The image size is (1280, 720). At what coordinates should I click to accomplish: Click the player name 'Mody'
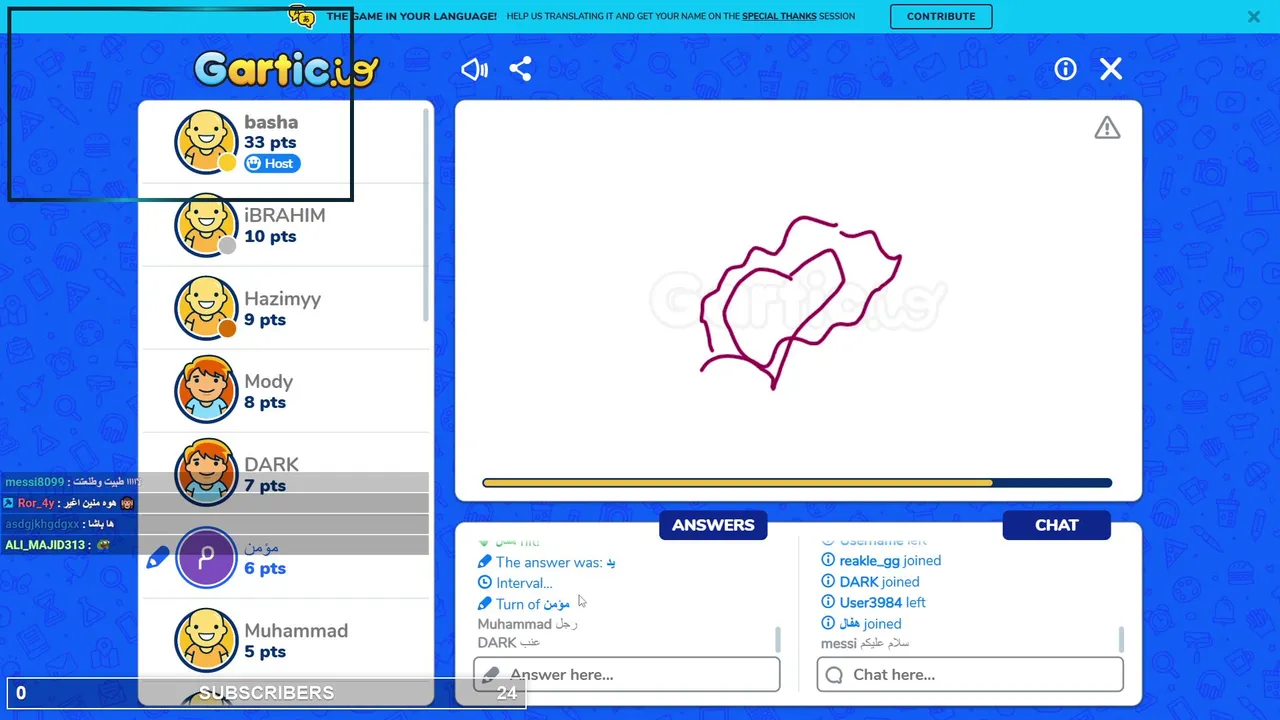[x=269, y=381]
